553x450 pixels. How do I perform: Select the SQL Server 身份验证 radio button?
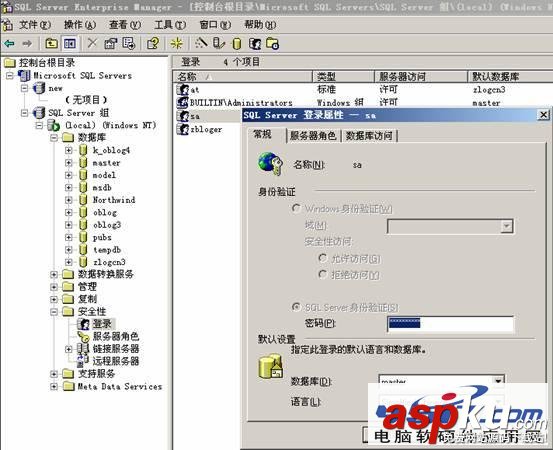(x=296, y=307)
